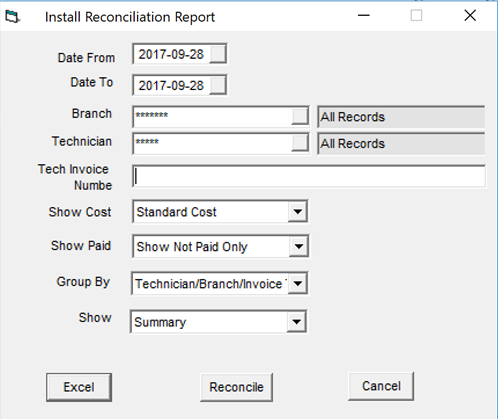Select the Show Not Paid Only combo box

[x=220, y=246]
